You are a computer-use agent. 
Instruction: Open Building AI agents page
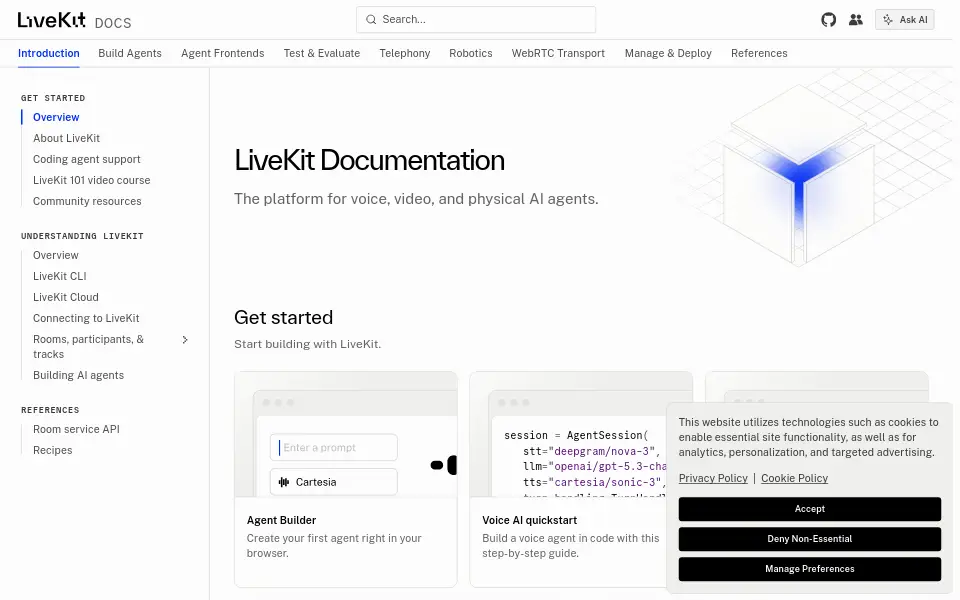(78, 375)
